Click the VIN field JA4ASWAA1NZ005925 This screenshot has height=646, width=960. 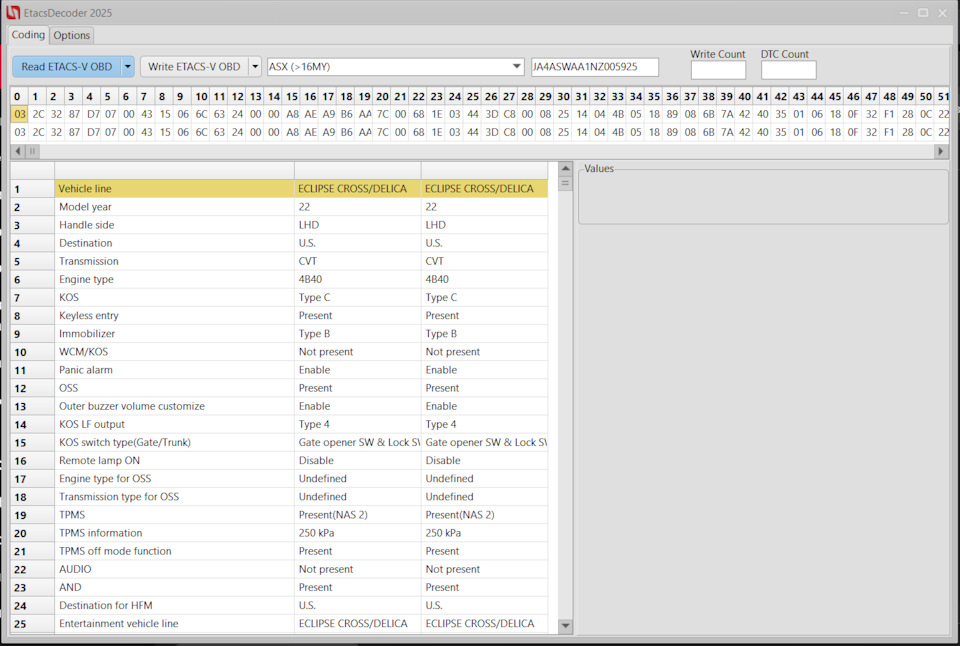(x=594, y=66)
